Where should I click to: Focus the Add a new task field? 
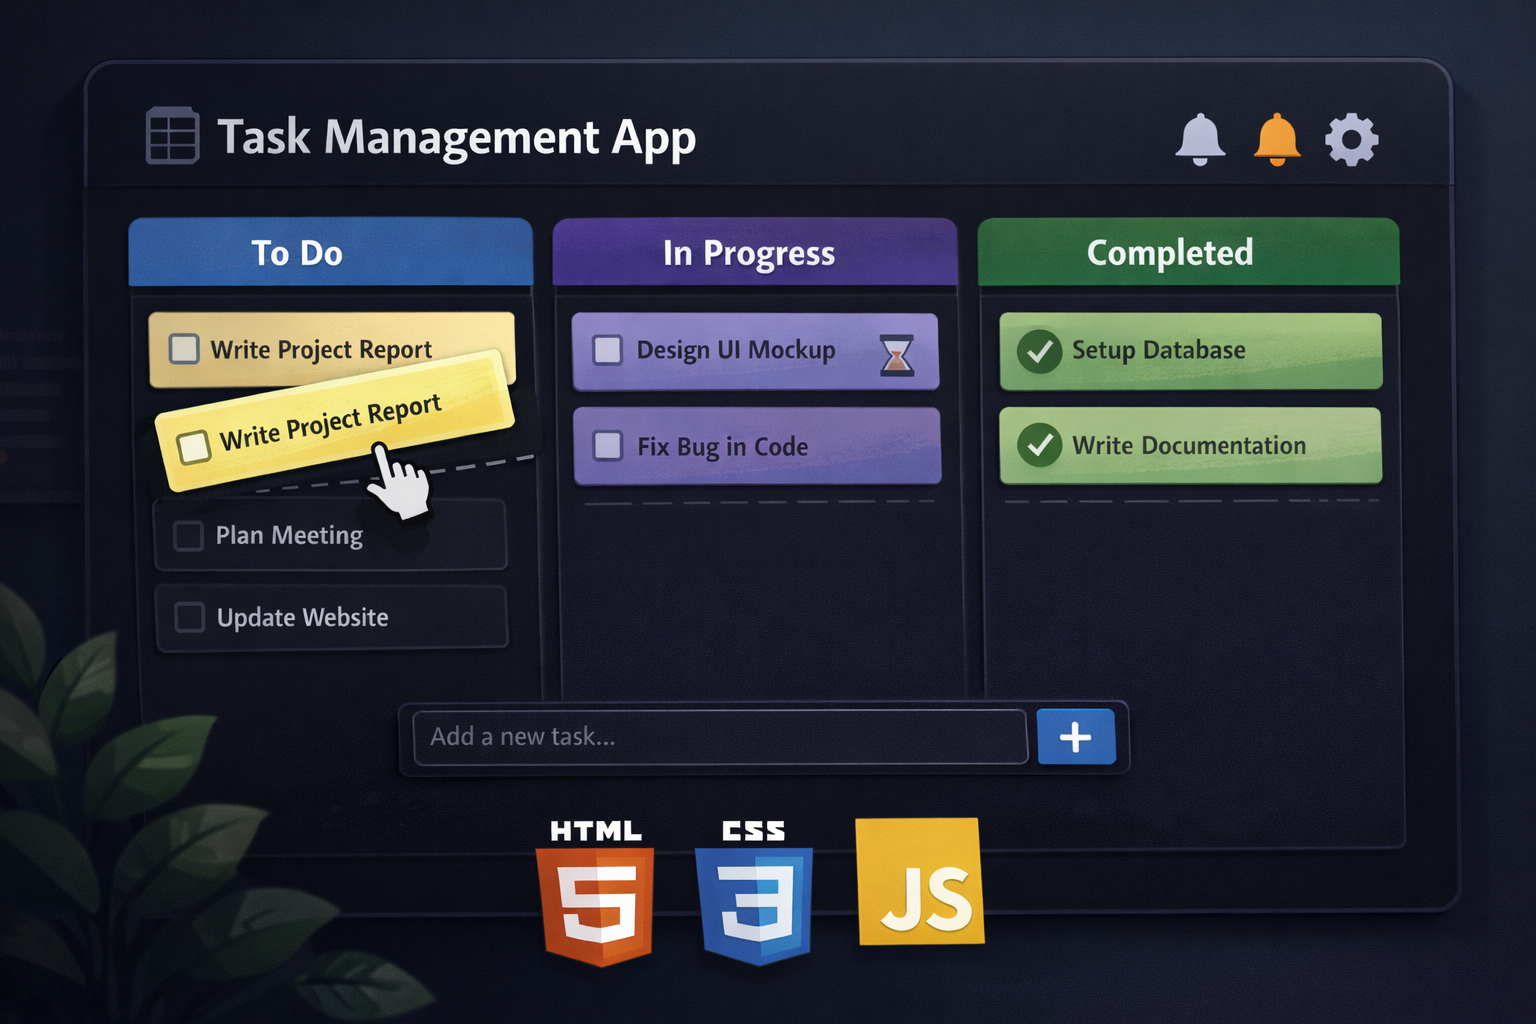(x=720, y=737)
